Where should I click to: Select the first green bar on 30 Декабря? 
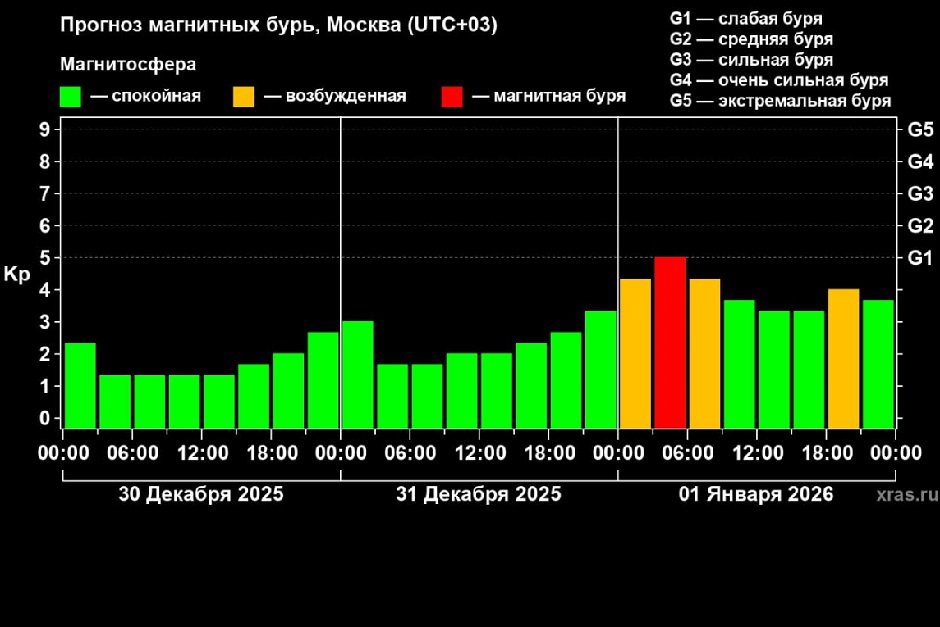[x=80, y=385]
